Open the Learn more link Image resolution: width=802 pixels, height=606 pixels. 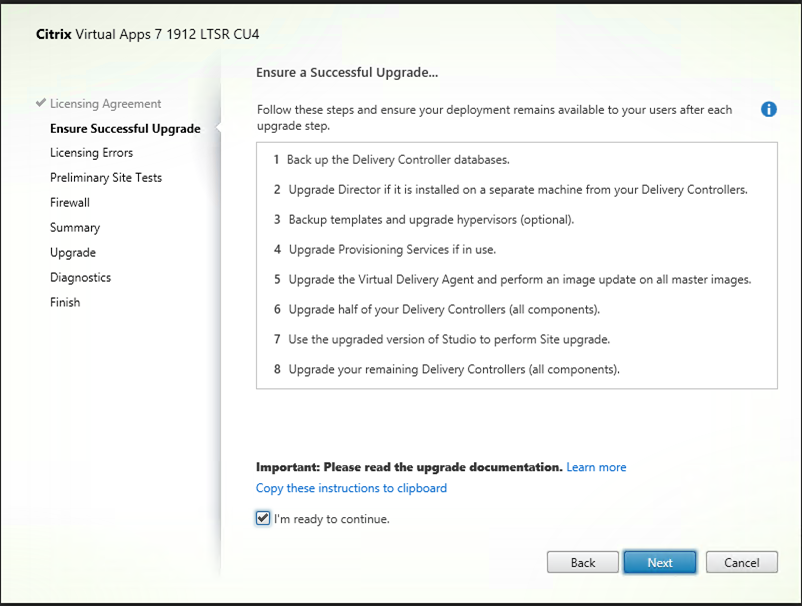(x=596, y=467)
